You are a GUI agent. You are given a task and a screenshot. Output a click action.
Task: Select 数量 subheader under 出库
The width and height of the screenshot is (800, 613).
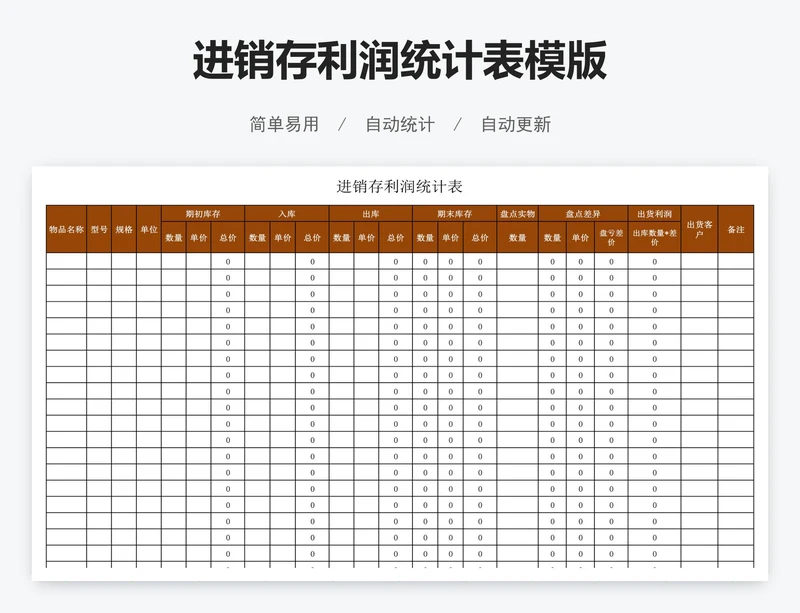pos(341,237)
